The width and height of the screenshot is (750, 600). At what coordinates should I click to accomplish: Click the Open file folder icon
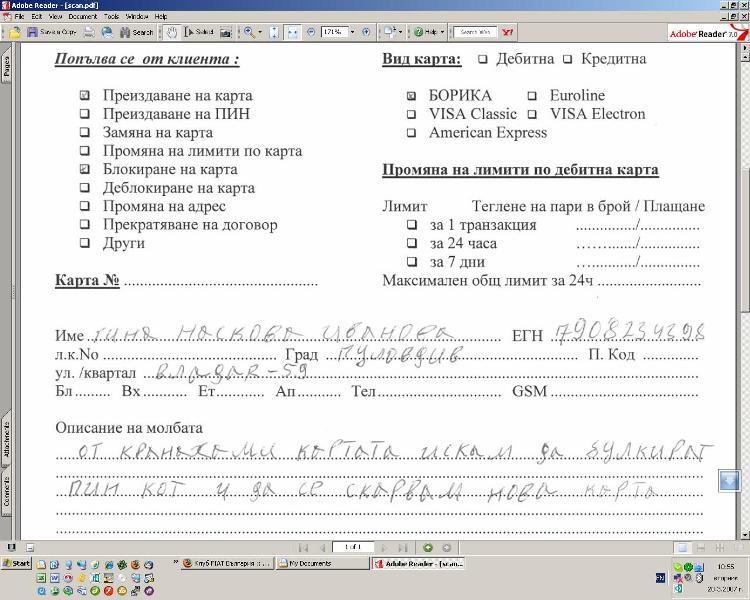tap(15, 32)
